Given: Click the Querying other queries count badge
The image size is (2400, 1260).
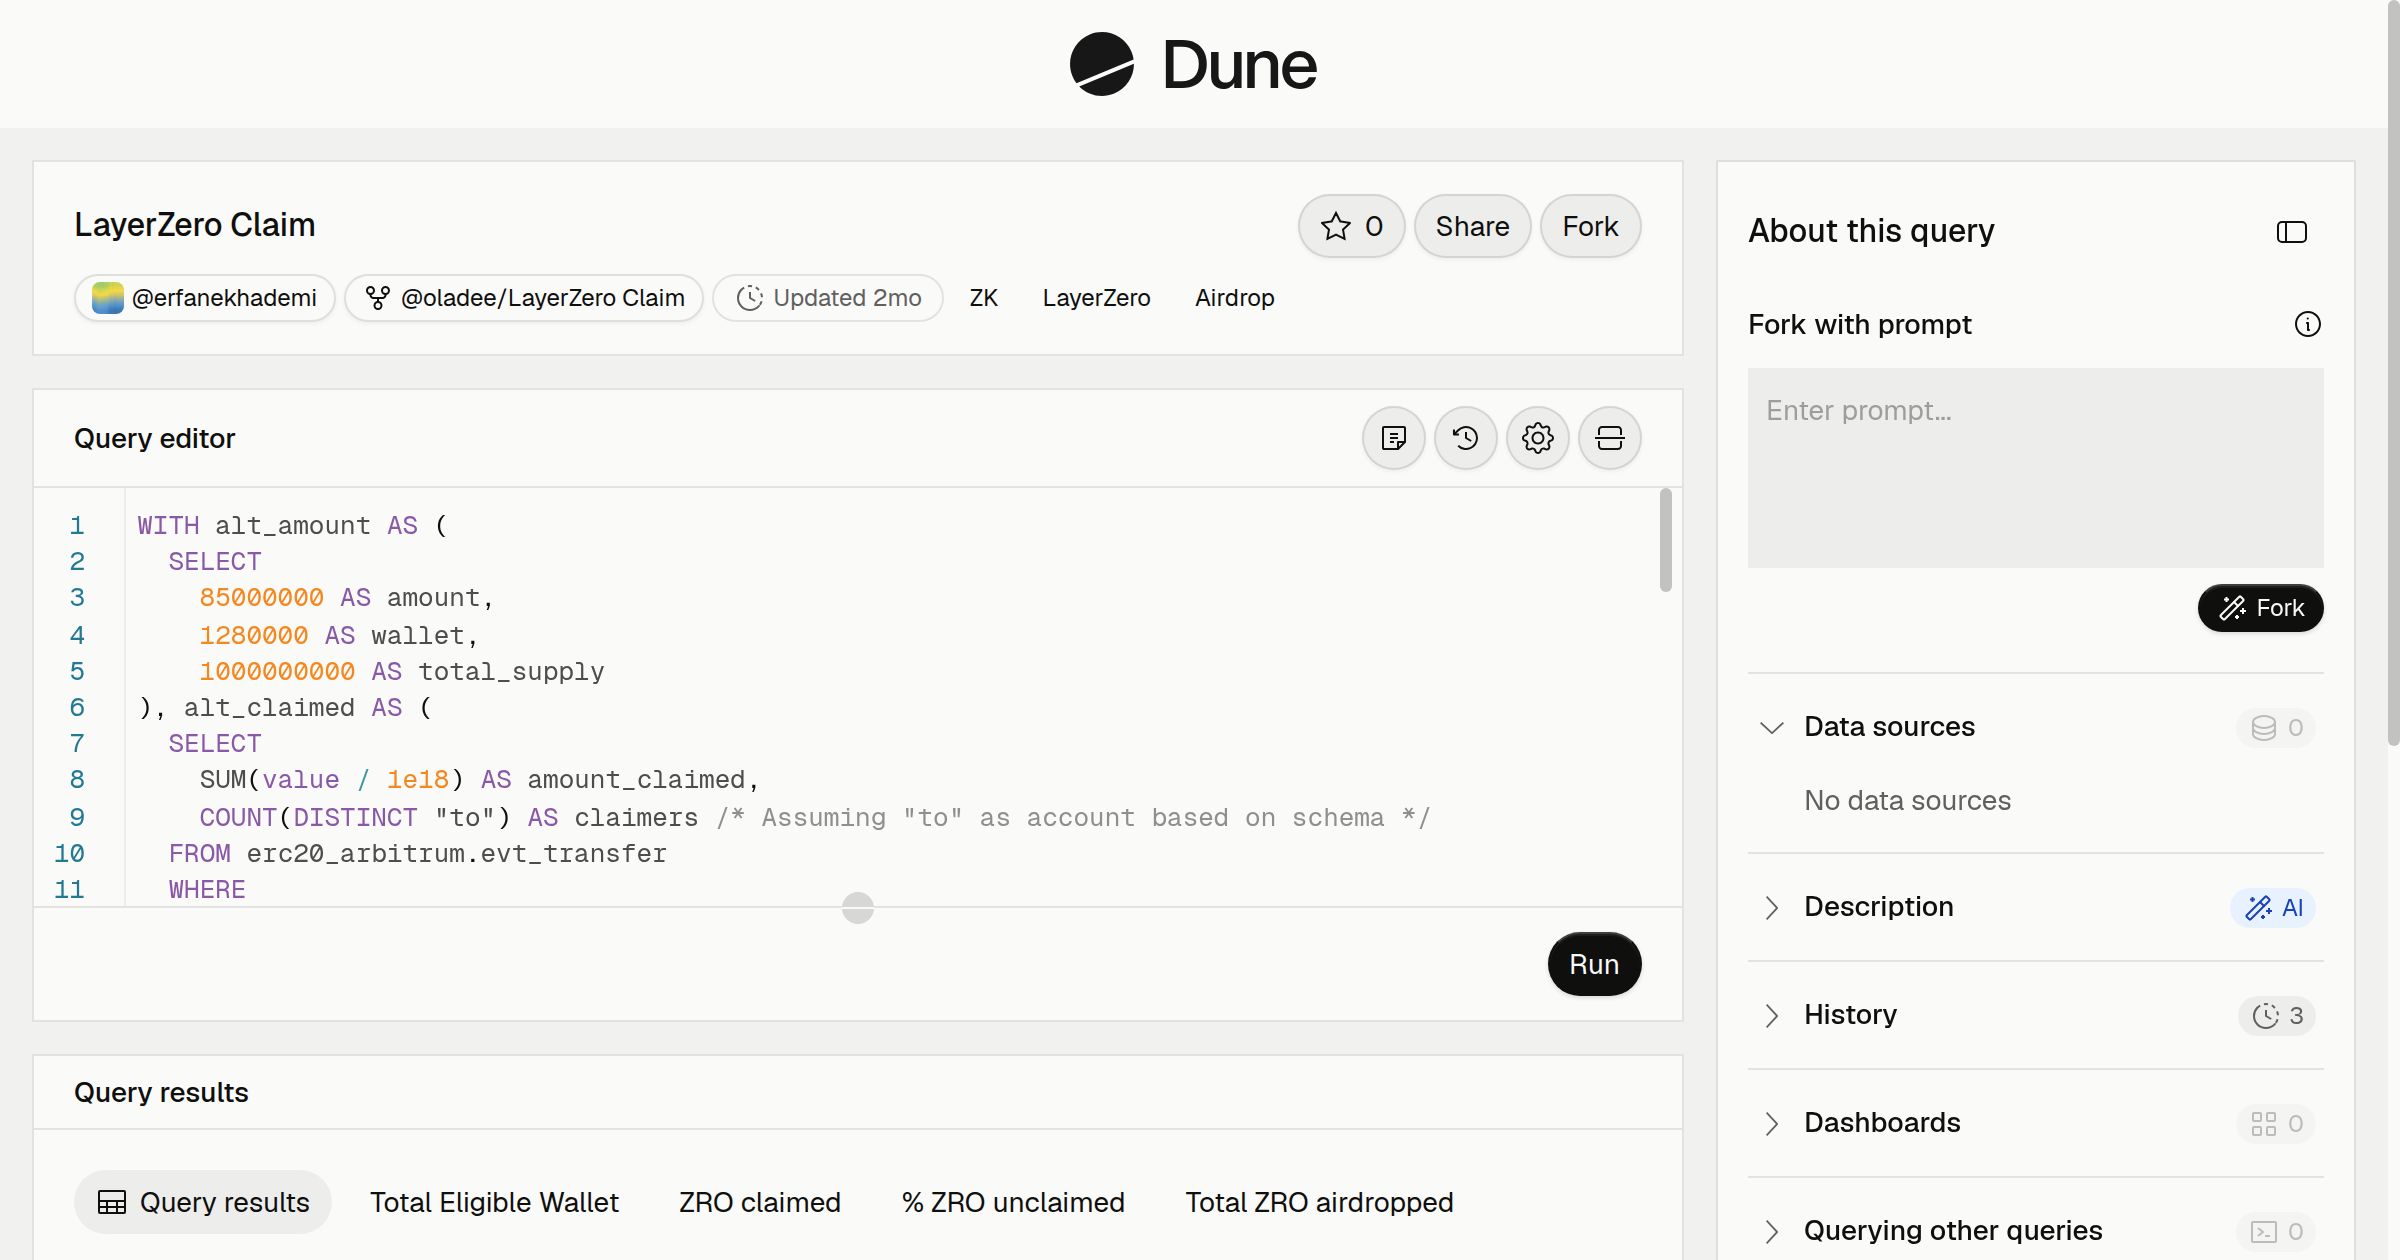Looking at the screenshot, I should [2276, 1231].
